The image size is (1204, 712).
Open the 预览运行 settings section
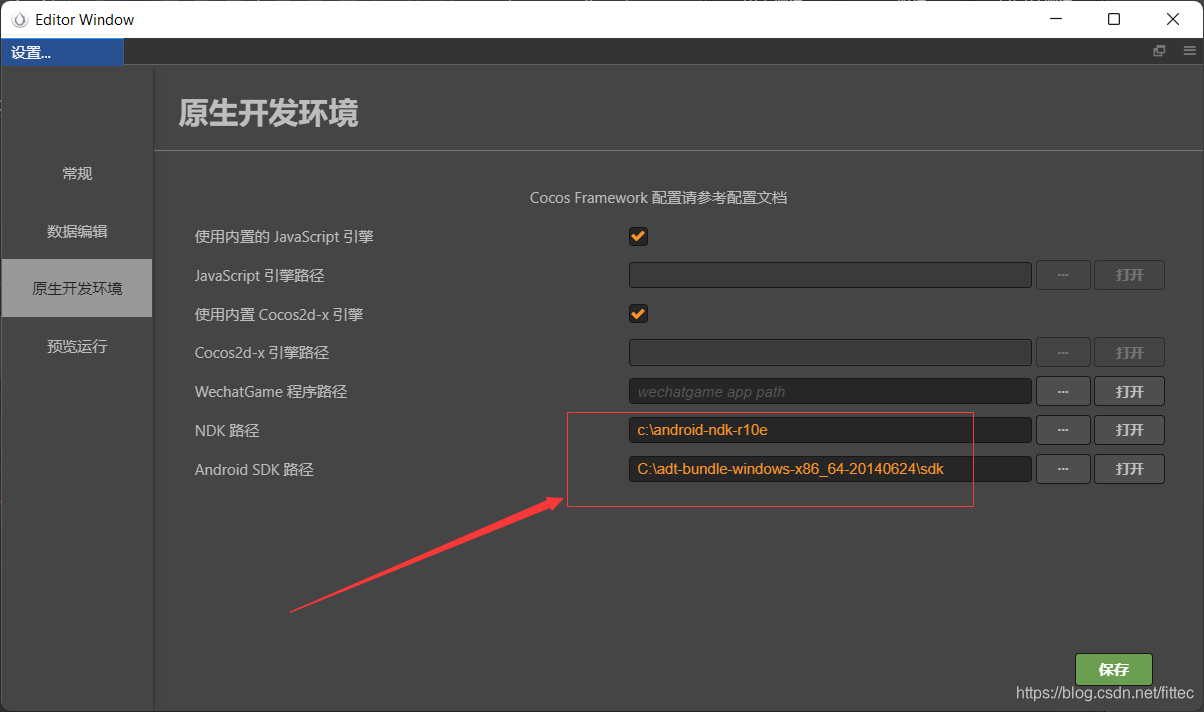[x=77, y=346]
